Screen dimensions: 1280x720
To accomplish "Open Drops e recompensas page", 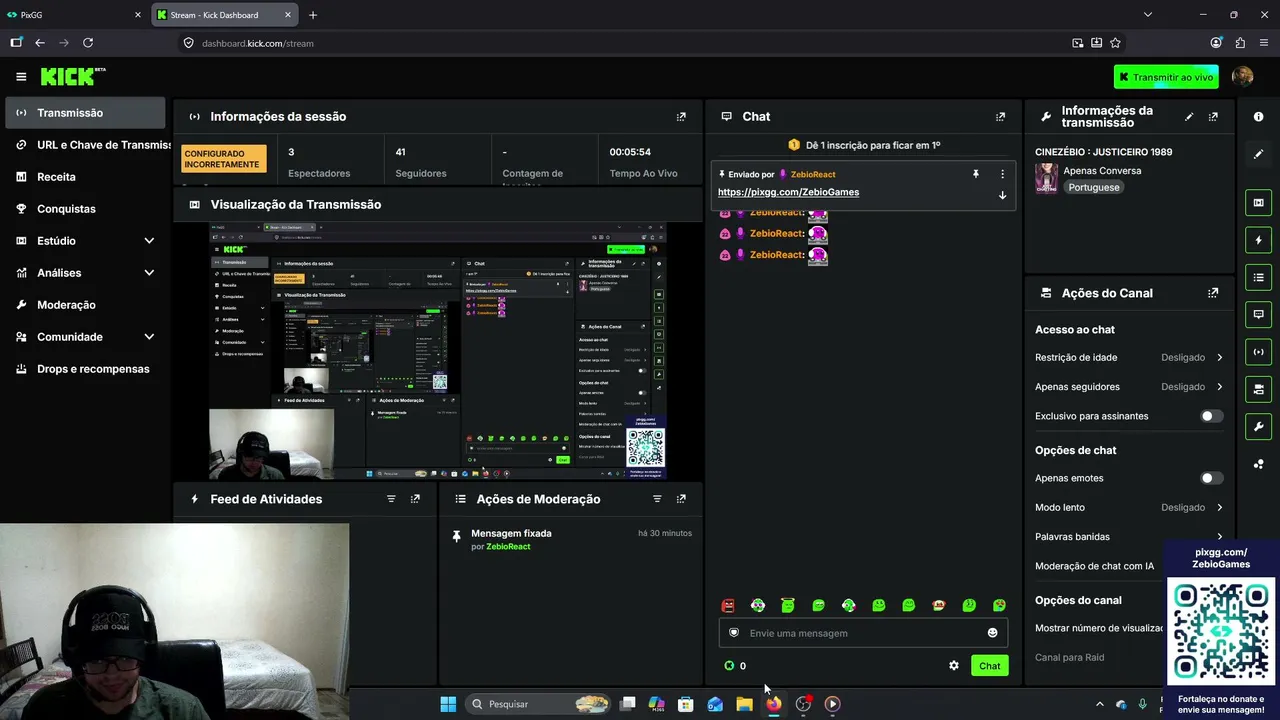I will [x=84, y=369].
